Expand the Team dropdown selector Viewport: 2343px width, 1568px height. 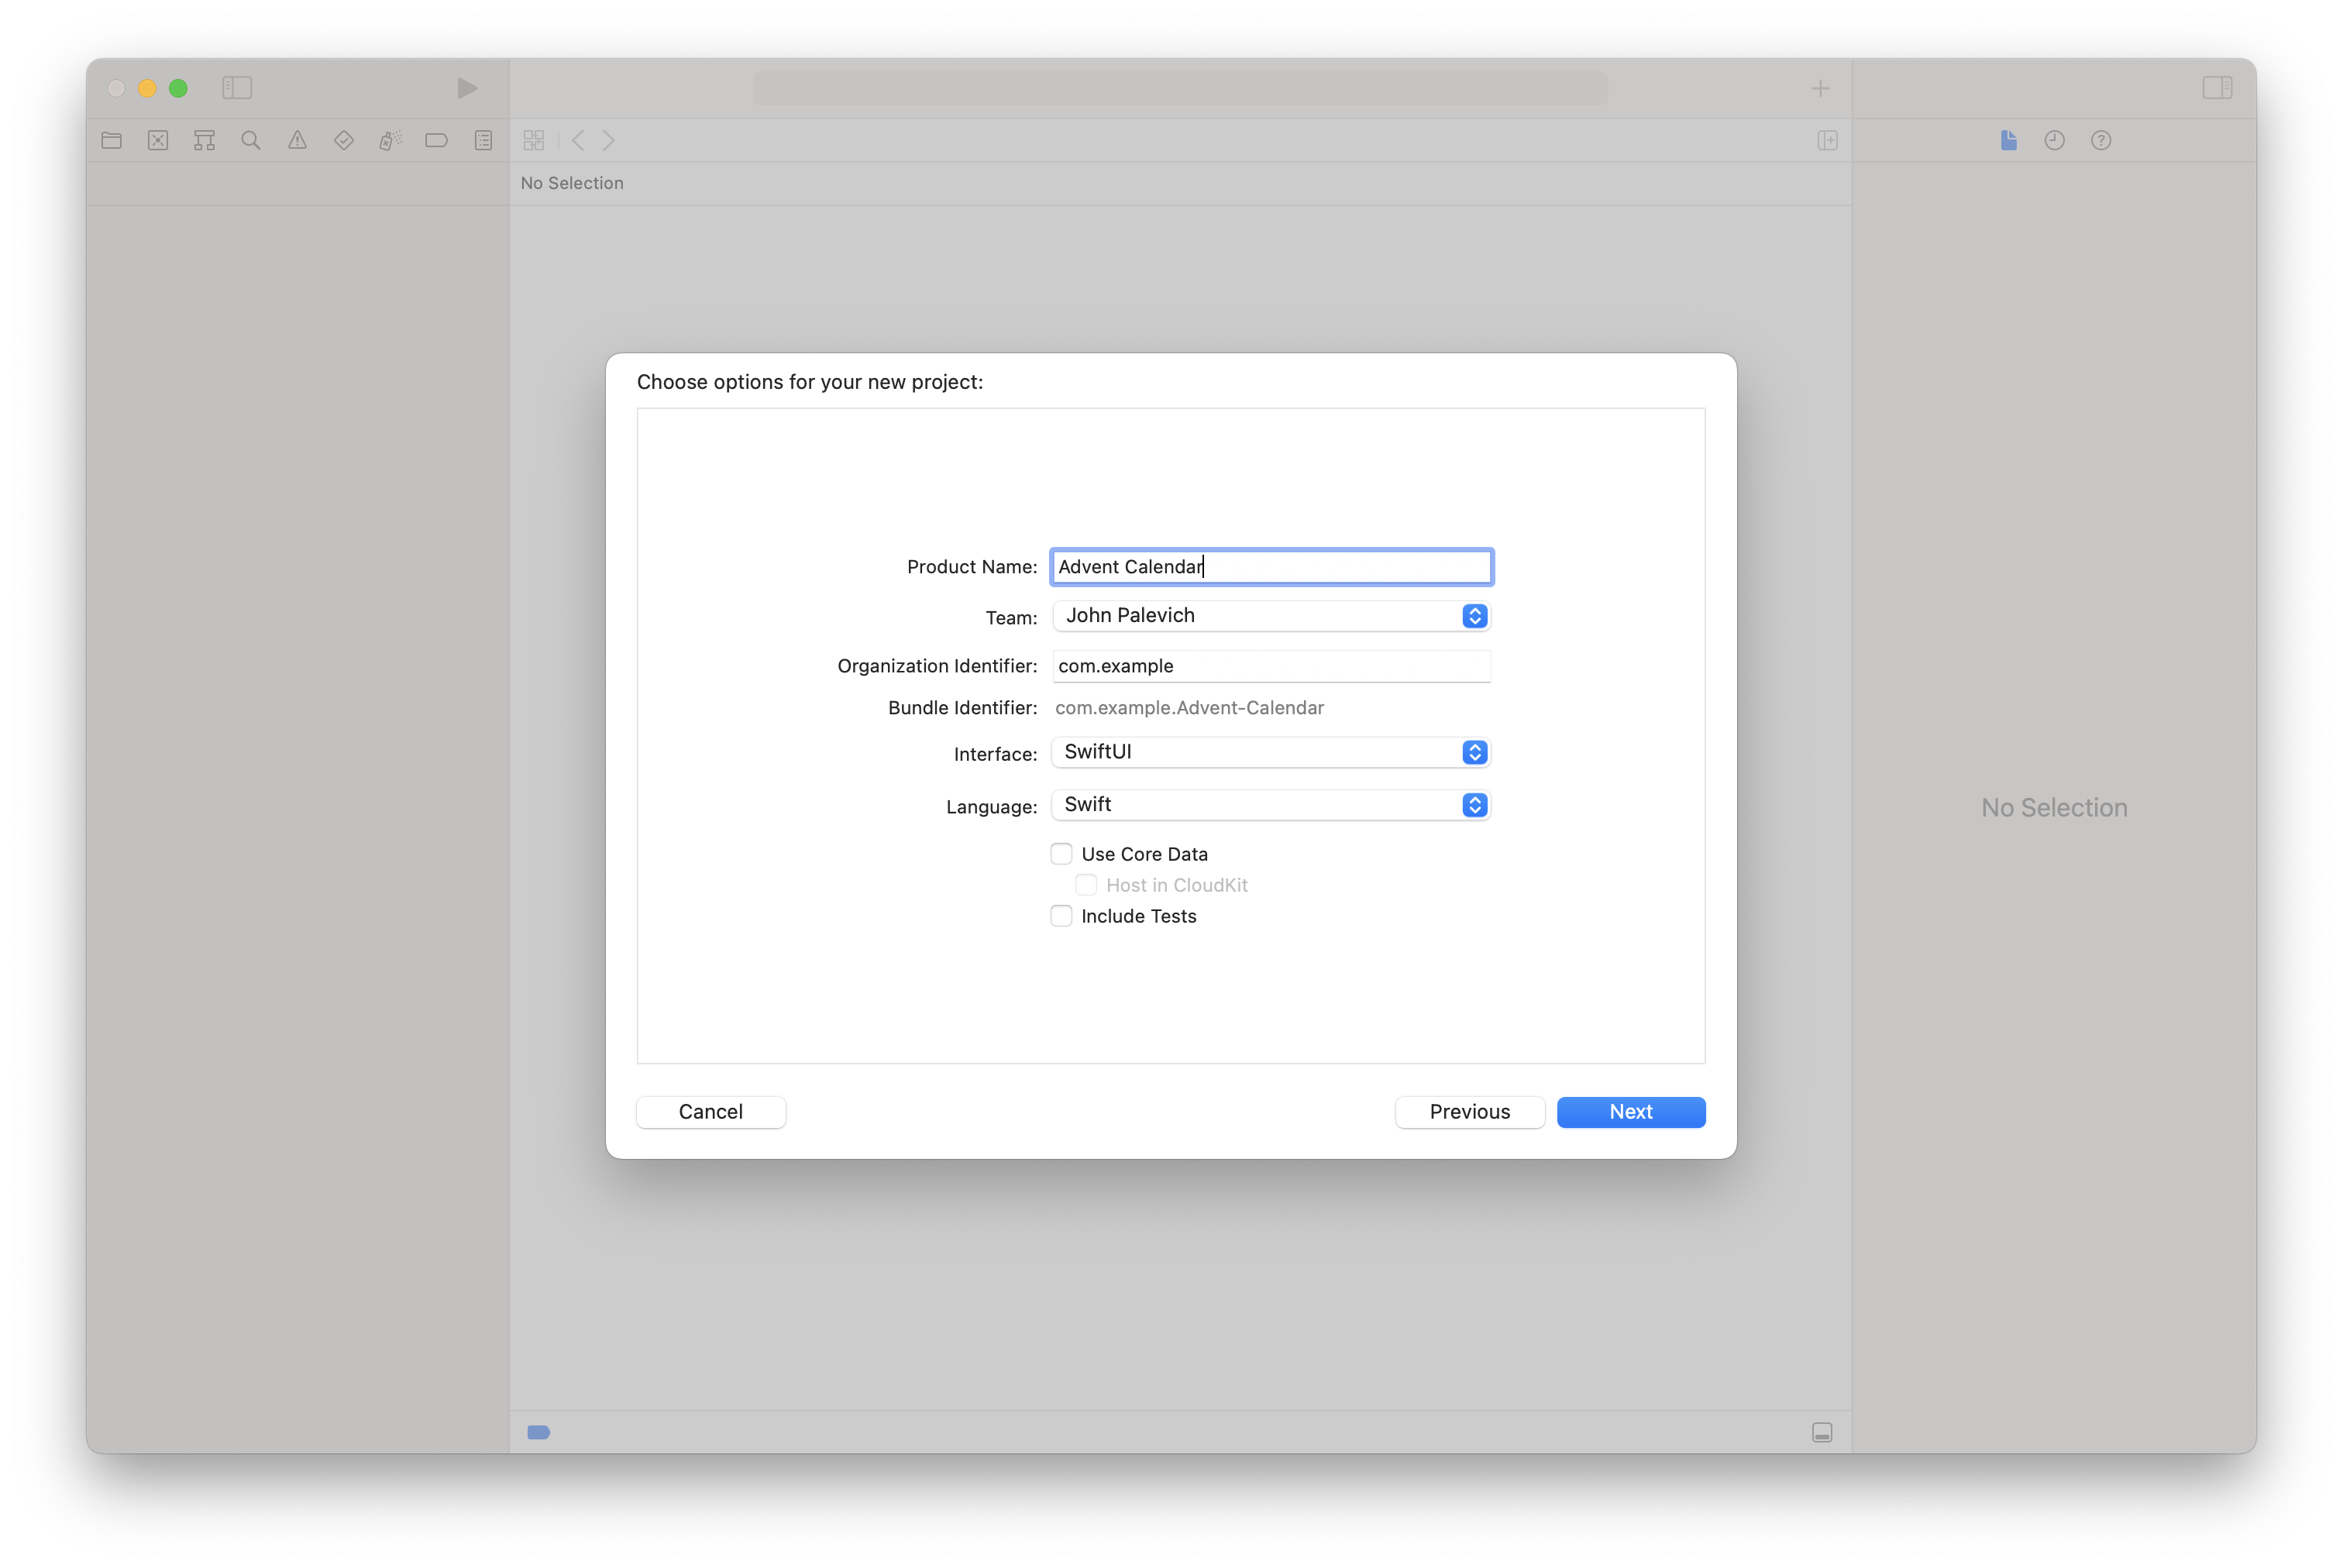(x=1475, y=616)
